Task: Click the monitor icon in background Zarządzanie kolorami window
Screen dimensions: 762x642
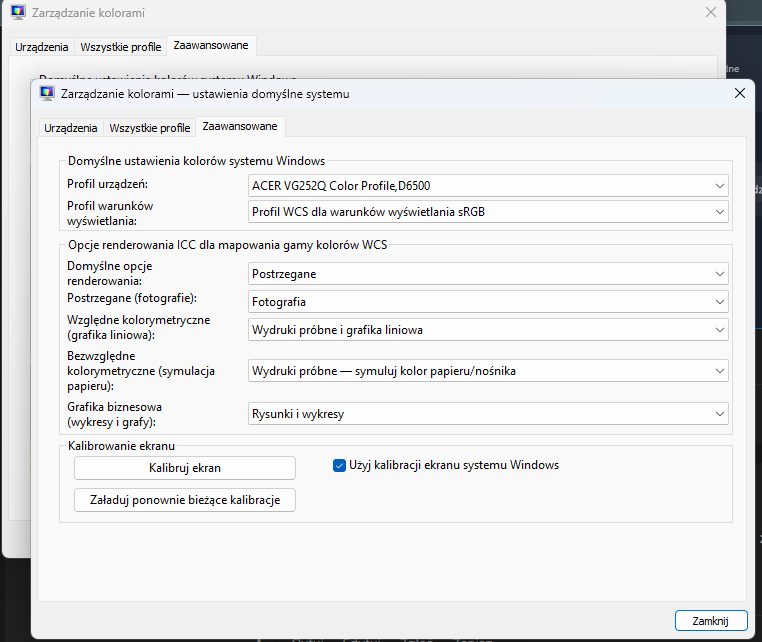Action: pyautogui.click(x=18, y=12)
